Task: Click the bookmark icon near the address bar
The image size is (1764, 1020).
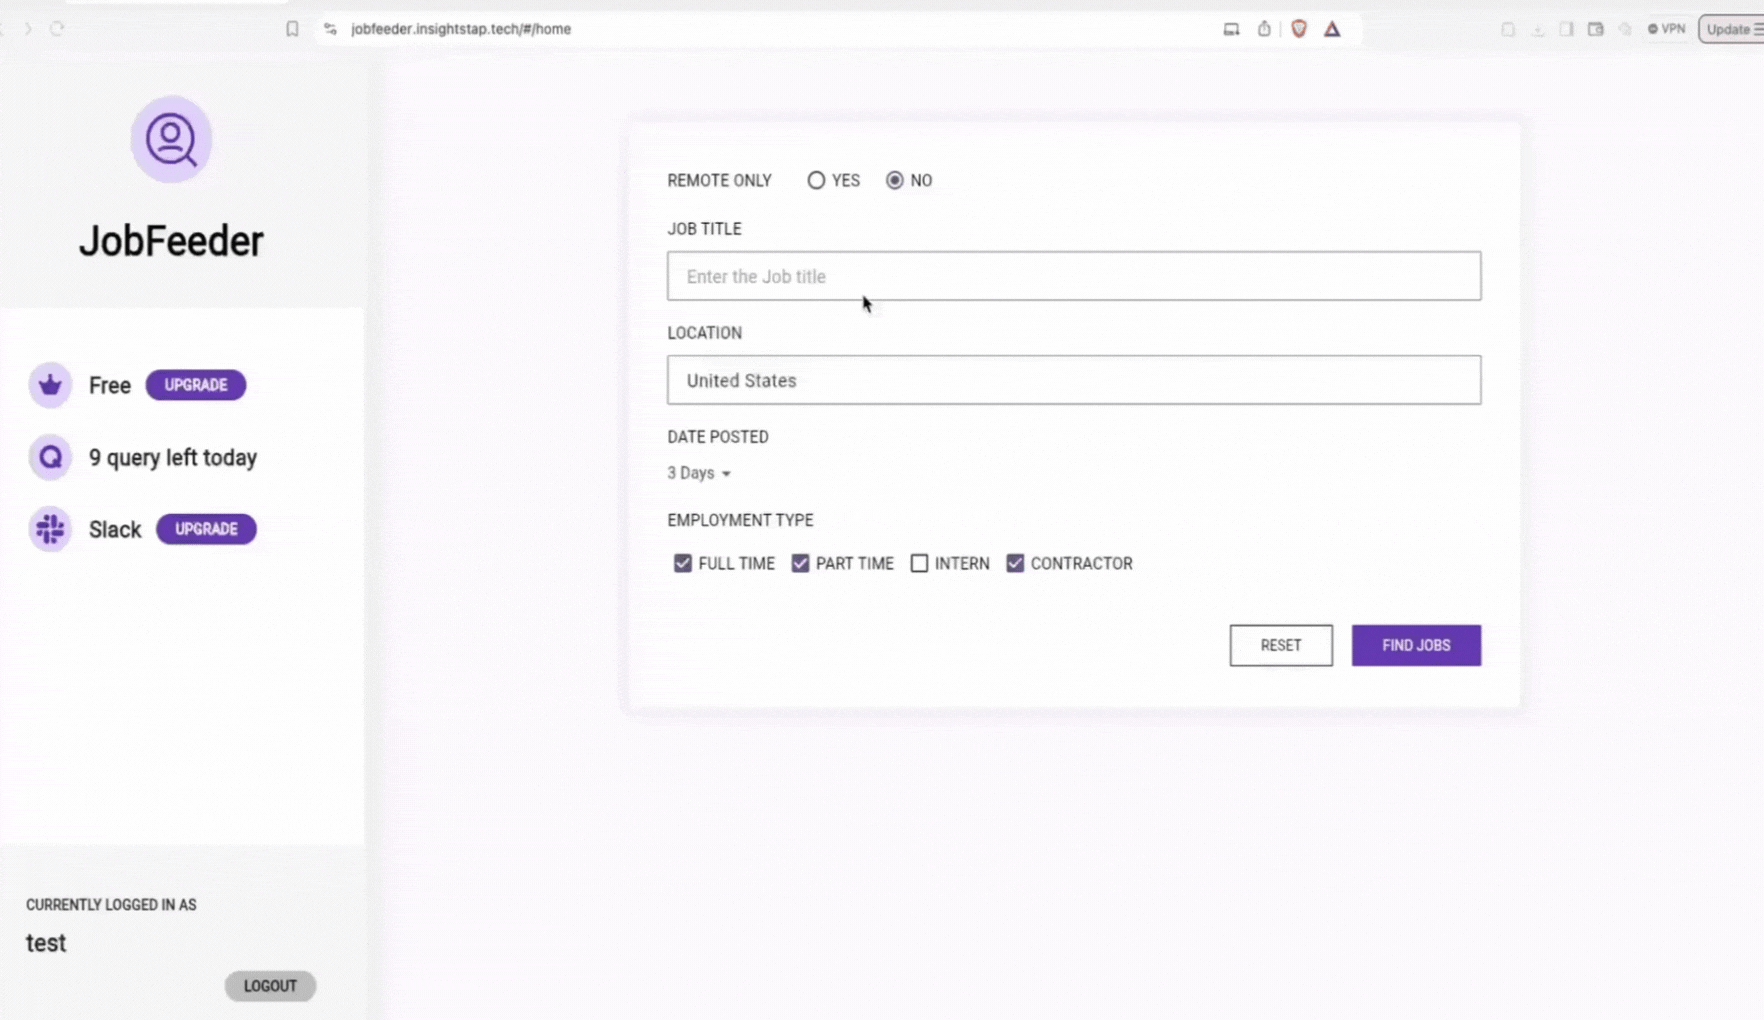Action: tap(292, 29)
